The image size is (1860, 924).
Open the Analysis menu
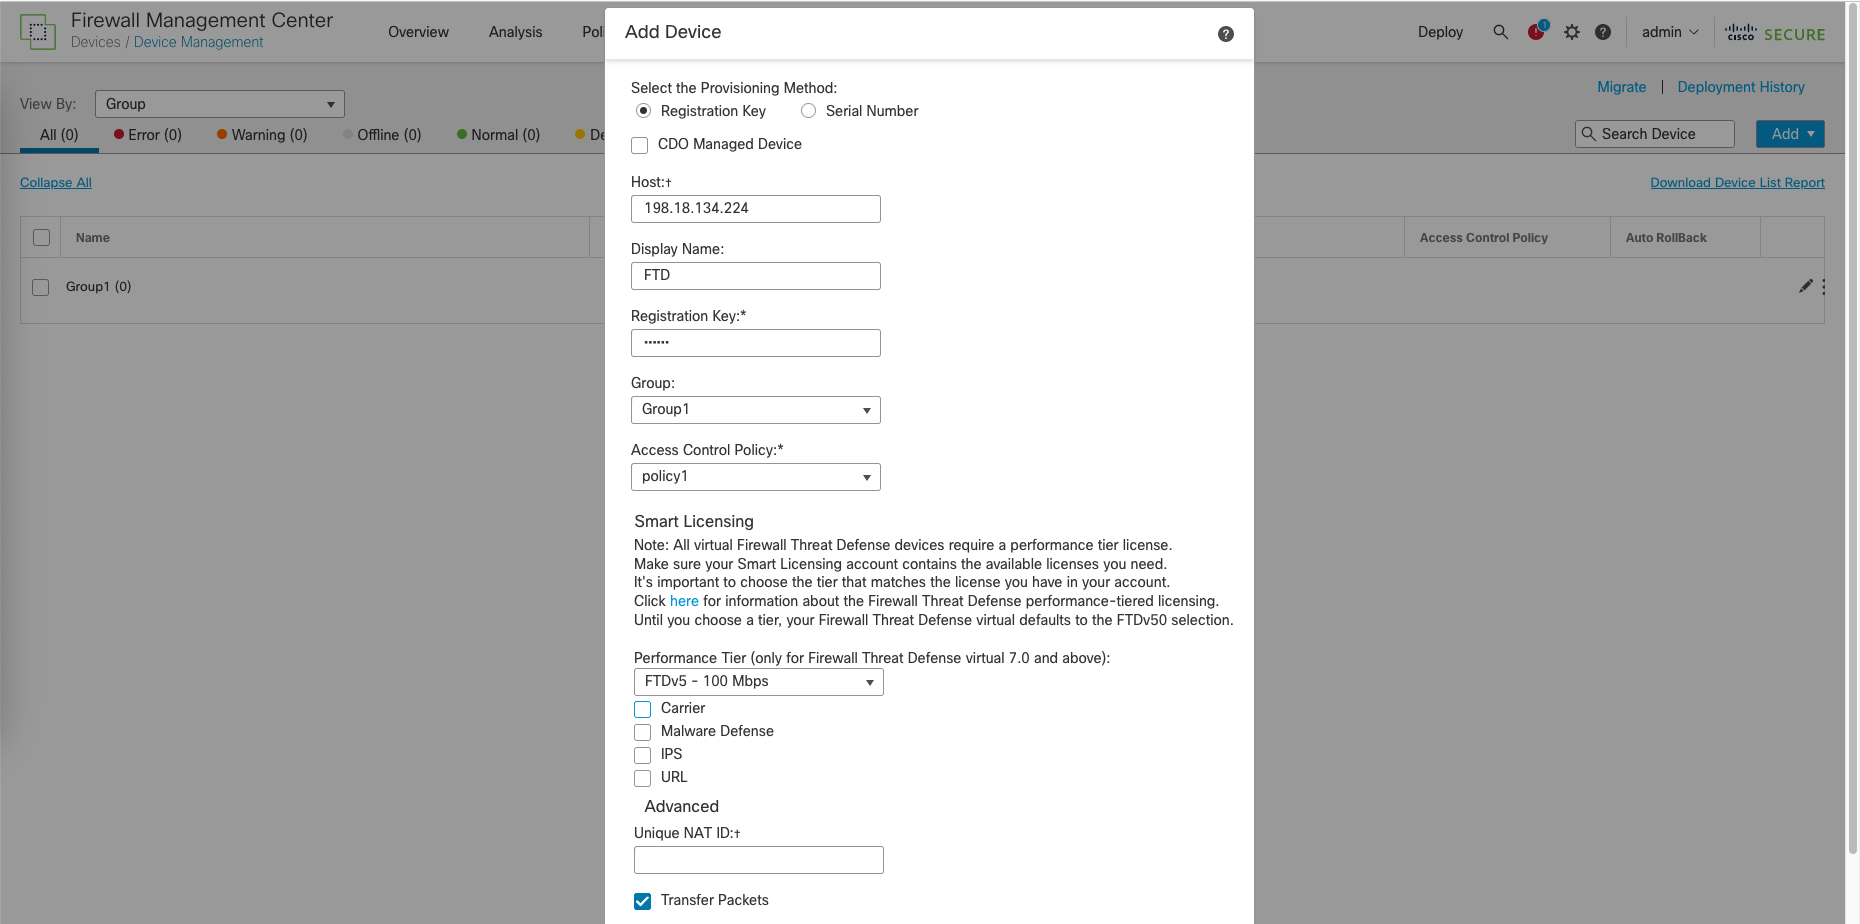pos(515,32)
